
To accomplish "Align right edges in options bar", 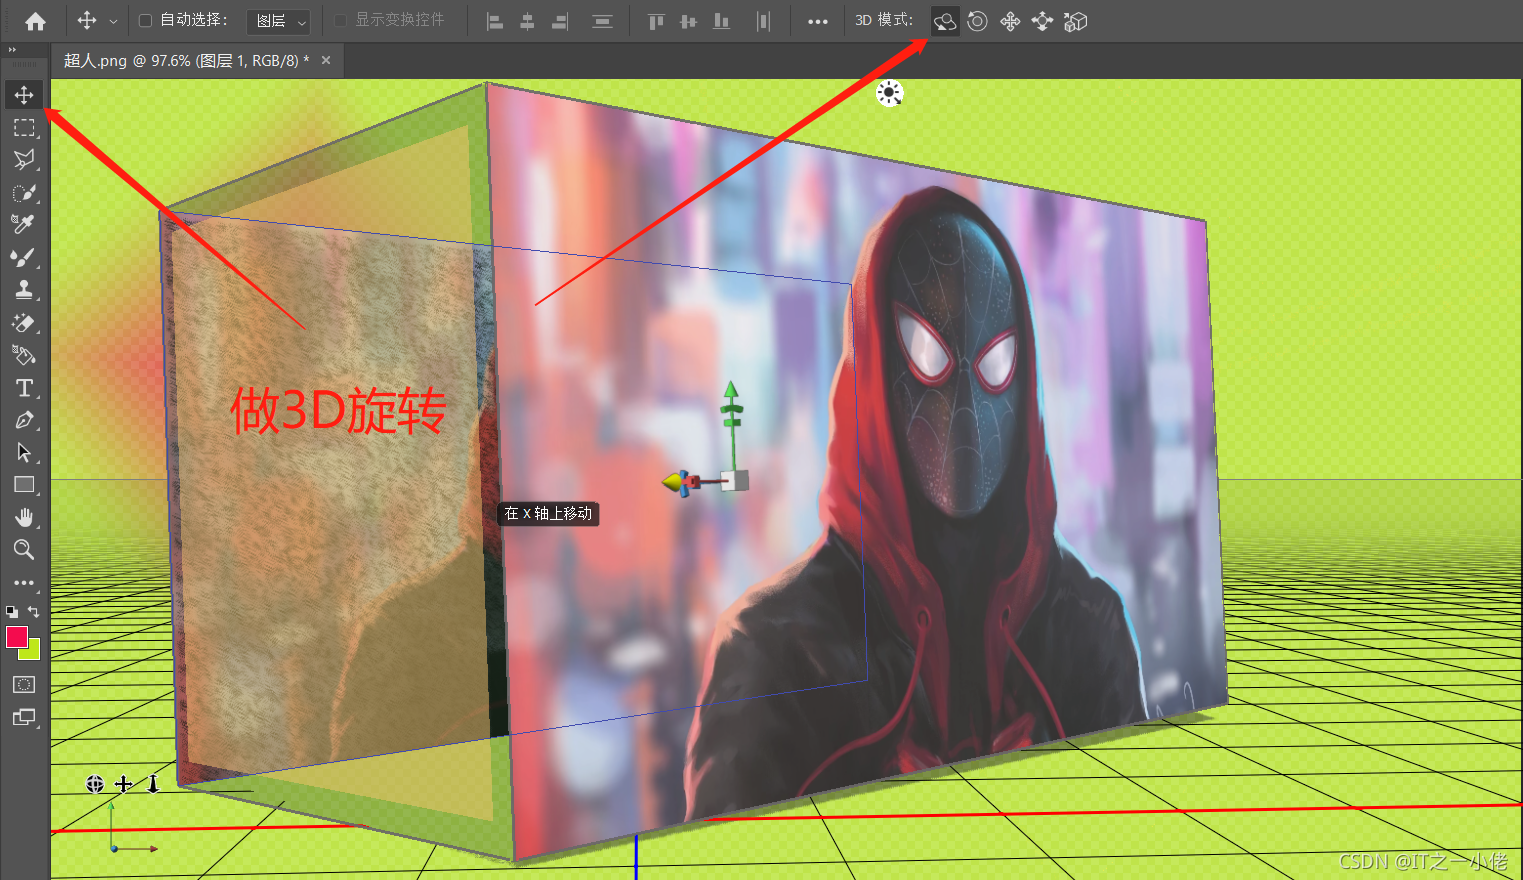I will click(560, 21).
